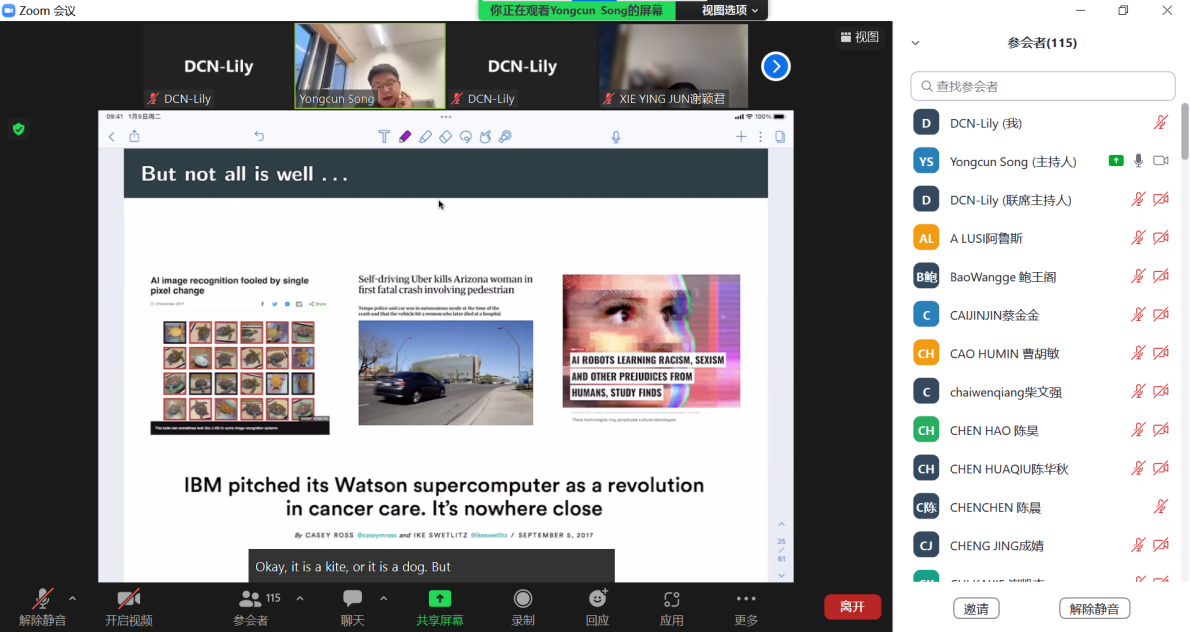1190x632 pixels.
Task: Click the Uber self-driving car photo
Action: click(x=445, y=373)
